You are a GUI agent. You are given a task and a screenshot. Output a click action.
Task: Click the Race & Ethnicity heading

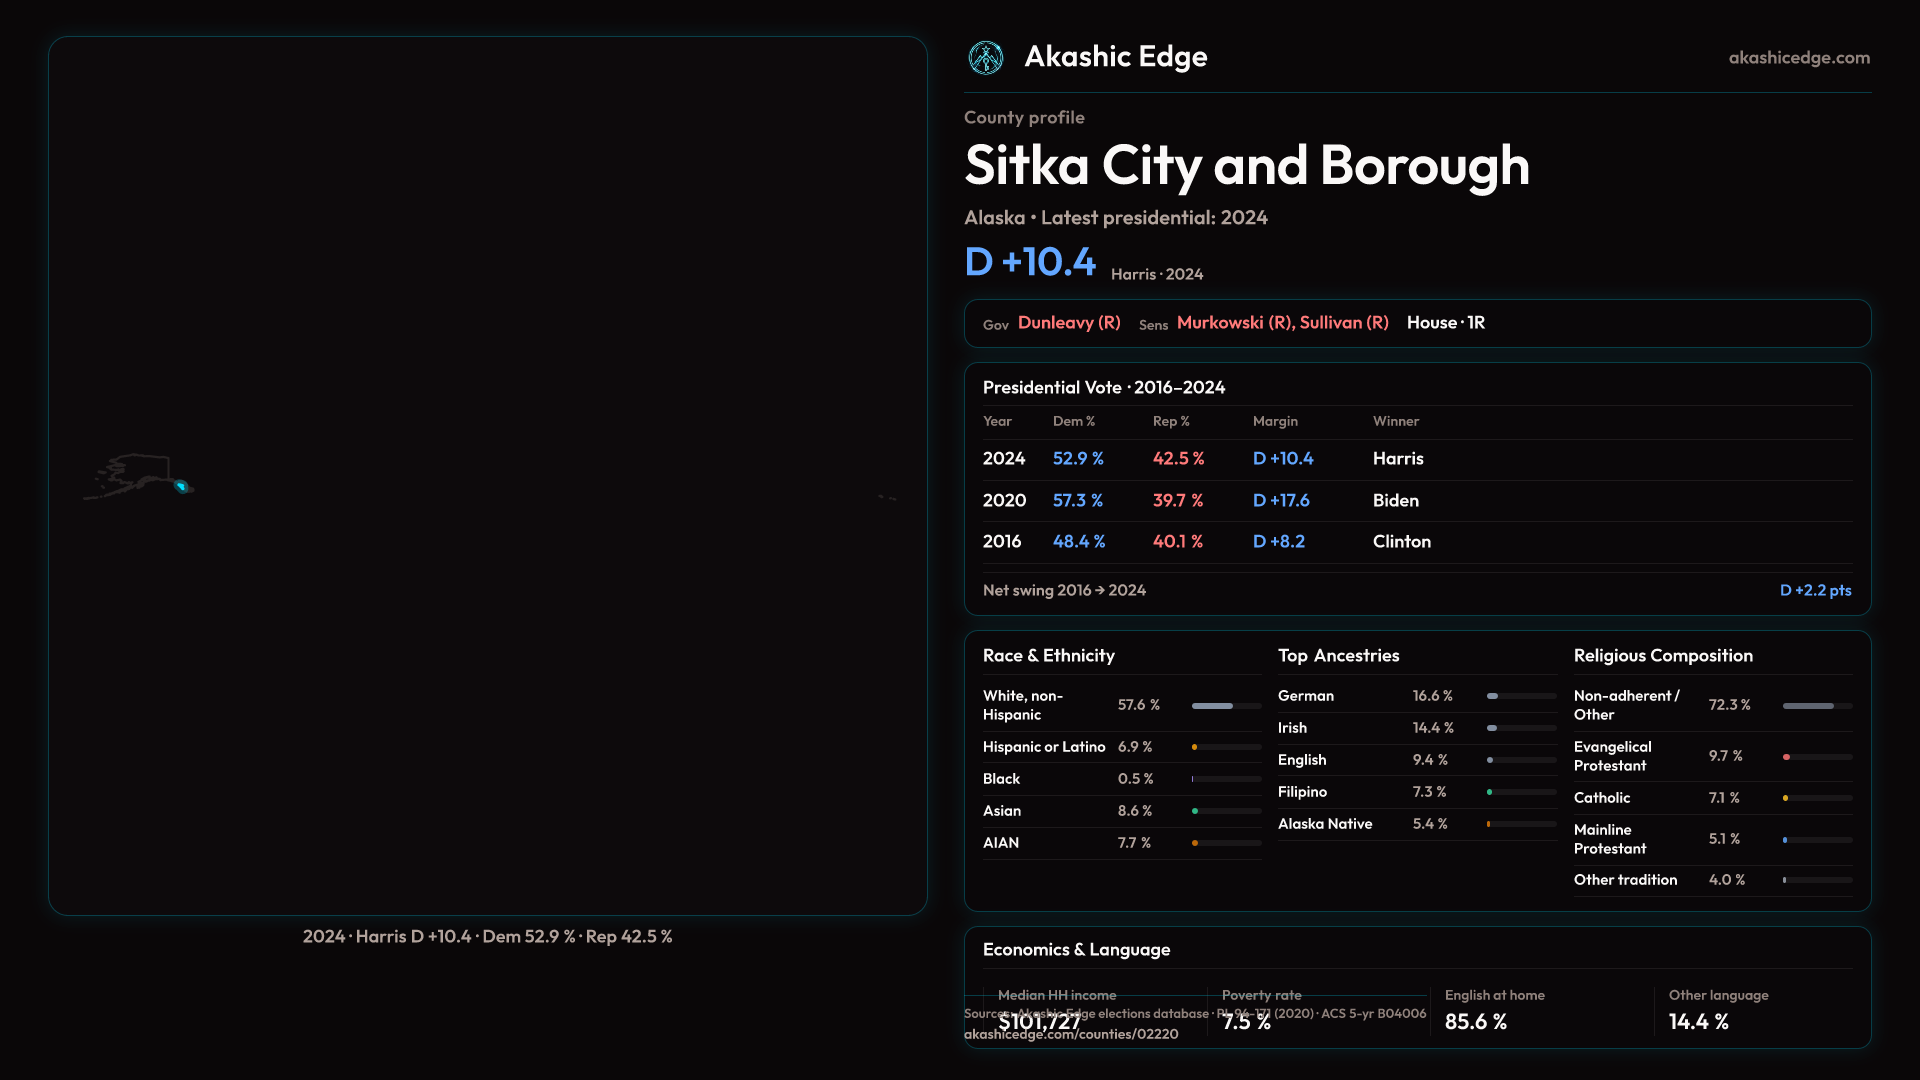1048,656
